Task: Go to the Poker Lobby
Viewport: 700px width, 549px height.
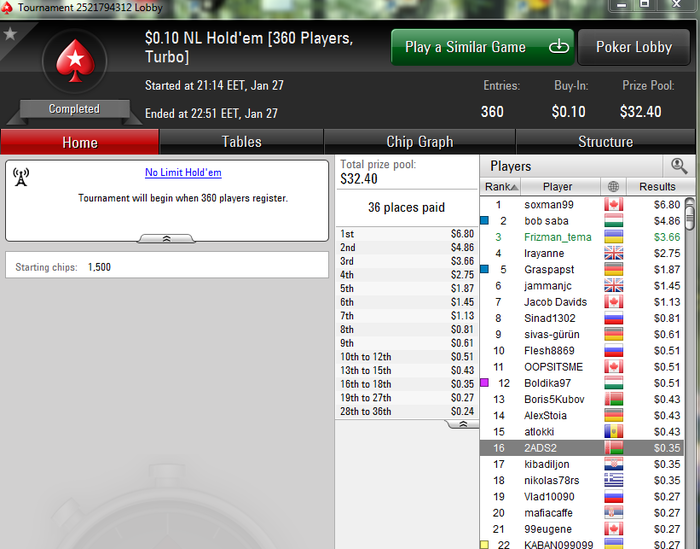Action: 634,47
